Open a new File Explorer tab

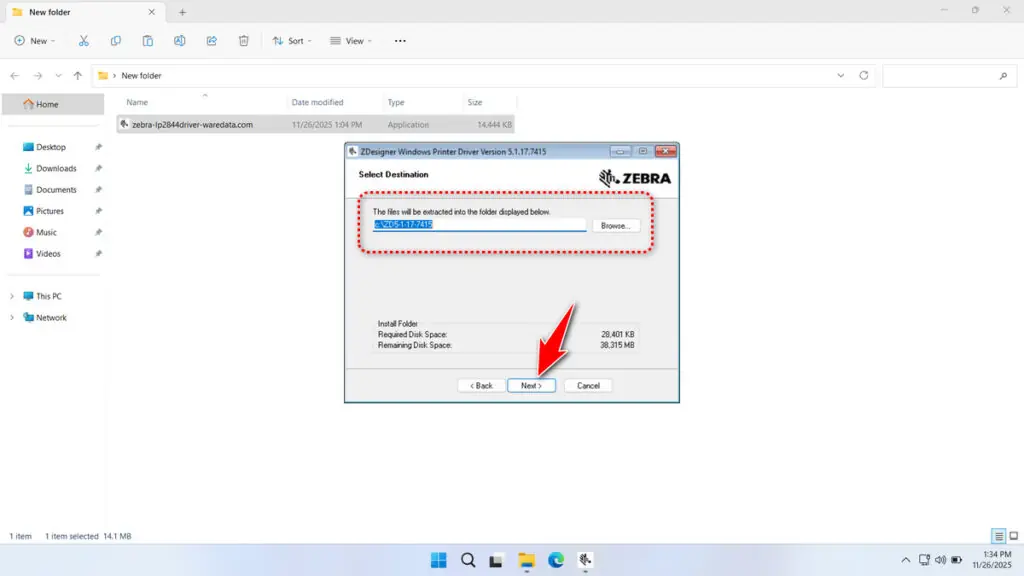[x=182, y=12]
